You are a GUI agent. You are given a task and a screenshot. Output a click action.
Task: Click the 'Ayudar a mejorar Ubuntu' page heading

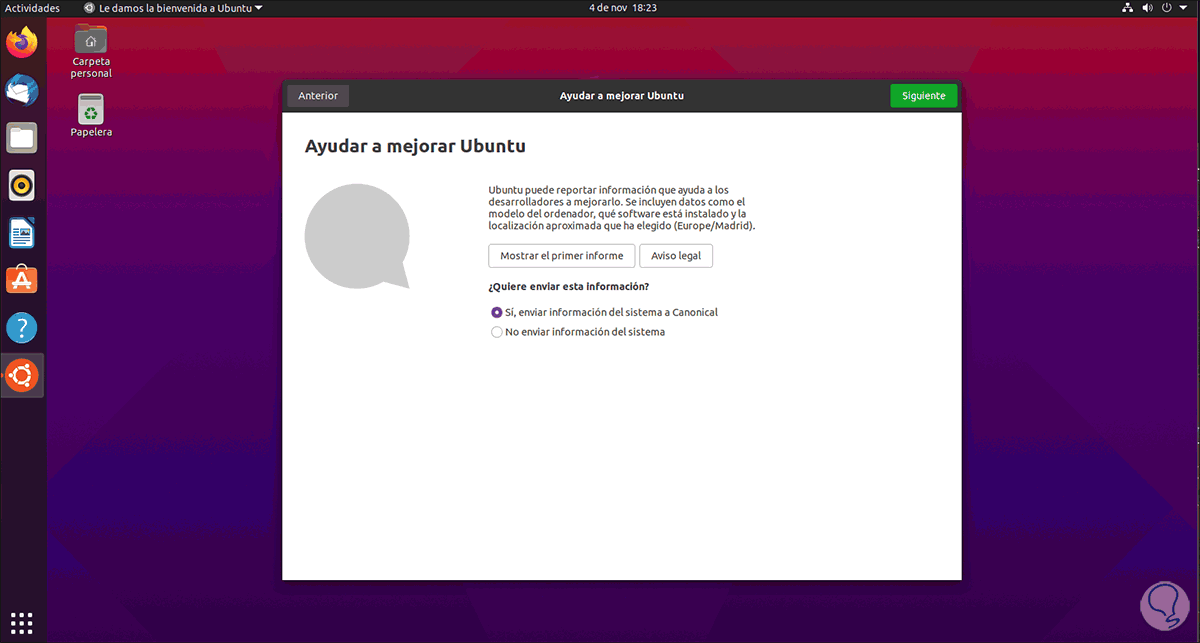click(415, 146)
